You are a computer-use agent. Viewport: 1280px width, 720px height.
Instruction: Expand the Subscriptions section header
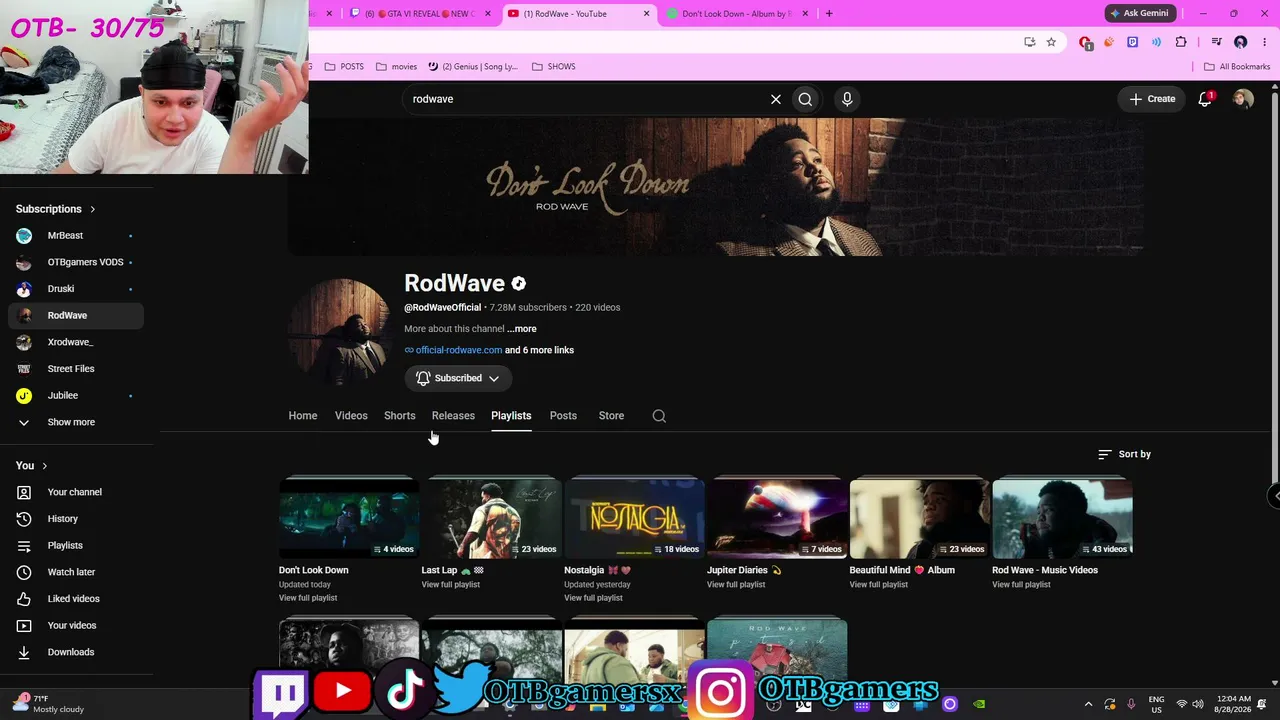(x=56, y=209)
